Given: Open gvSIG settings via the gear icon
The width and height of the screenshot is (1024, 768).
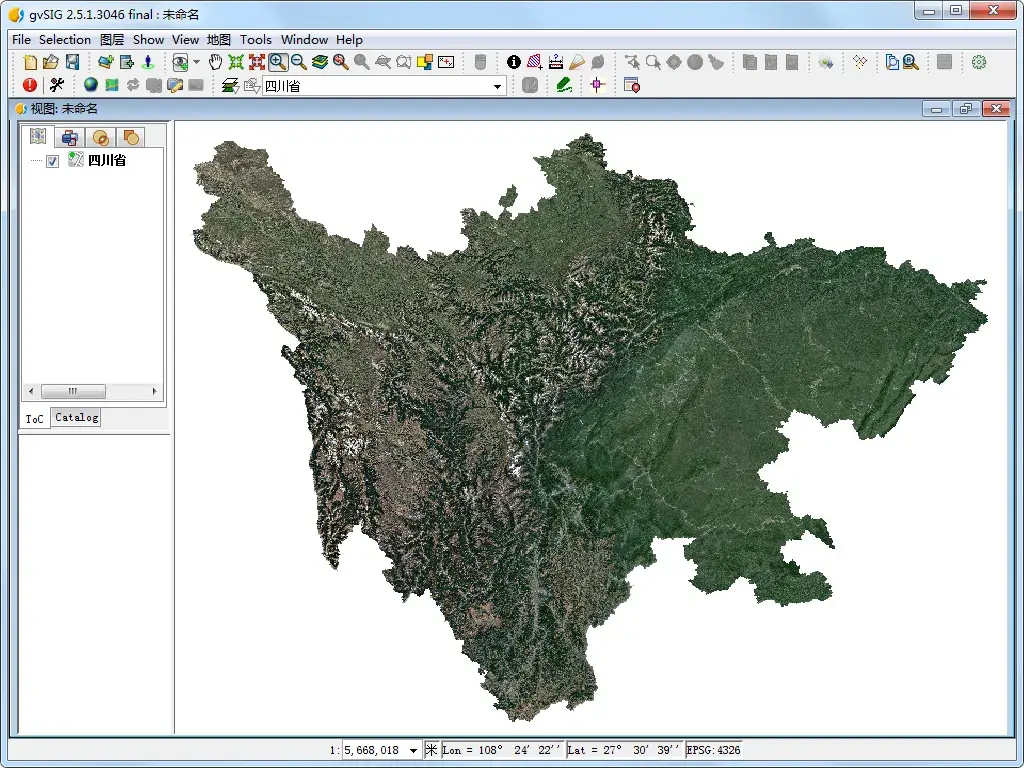Looking at the screenshot, I should click(x=977, y=61).
